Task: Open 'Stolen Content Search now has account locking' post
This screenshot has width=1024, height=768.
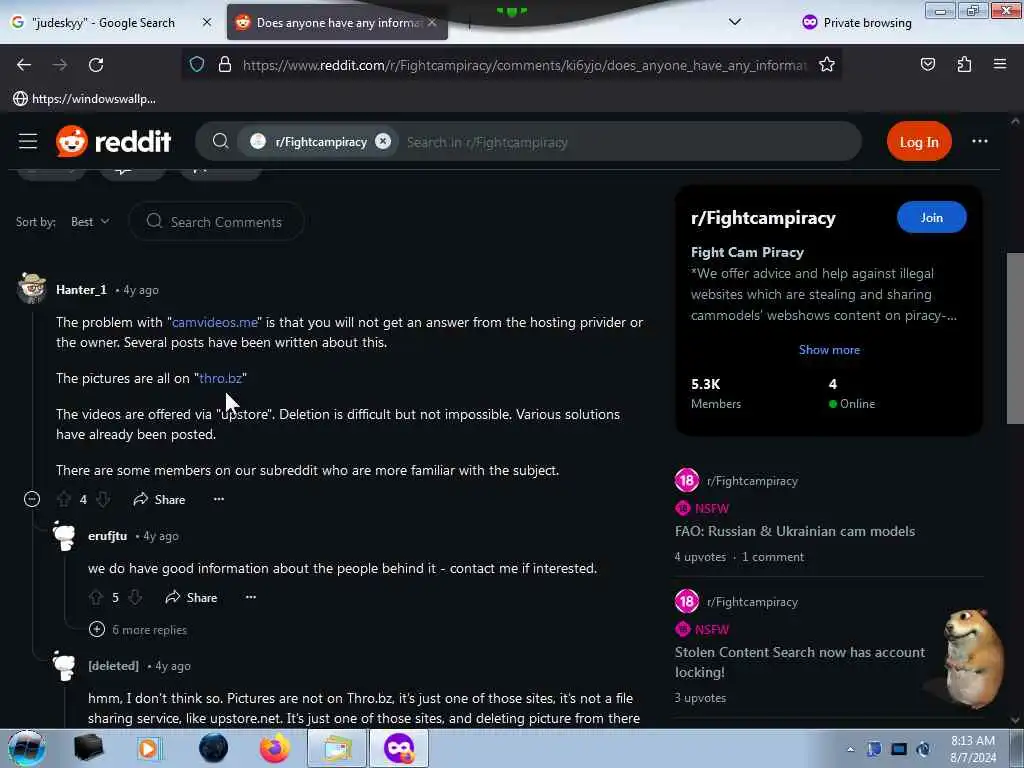Action: pyautogui.click(x=800, y=662)
